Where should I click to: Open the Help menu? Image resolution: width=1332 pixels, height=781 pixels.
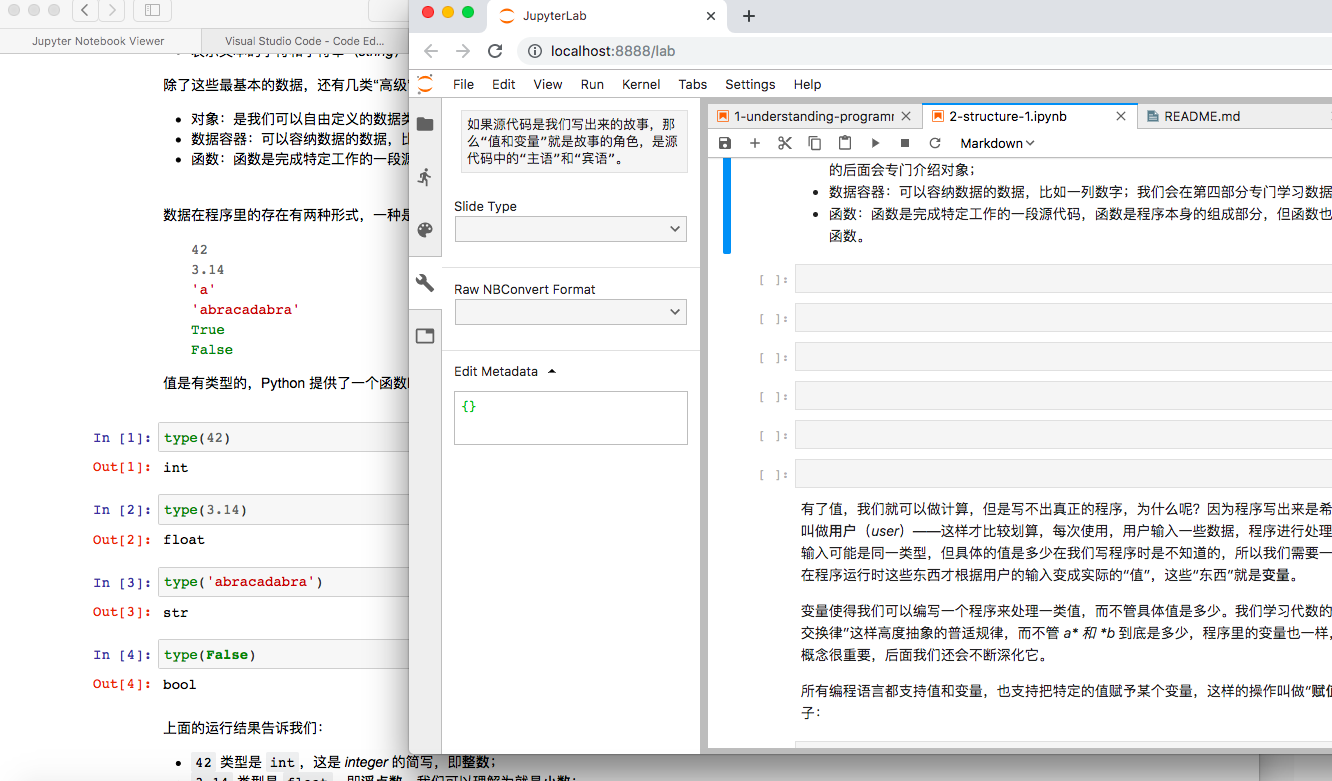click(x=807, y=84)
